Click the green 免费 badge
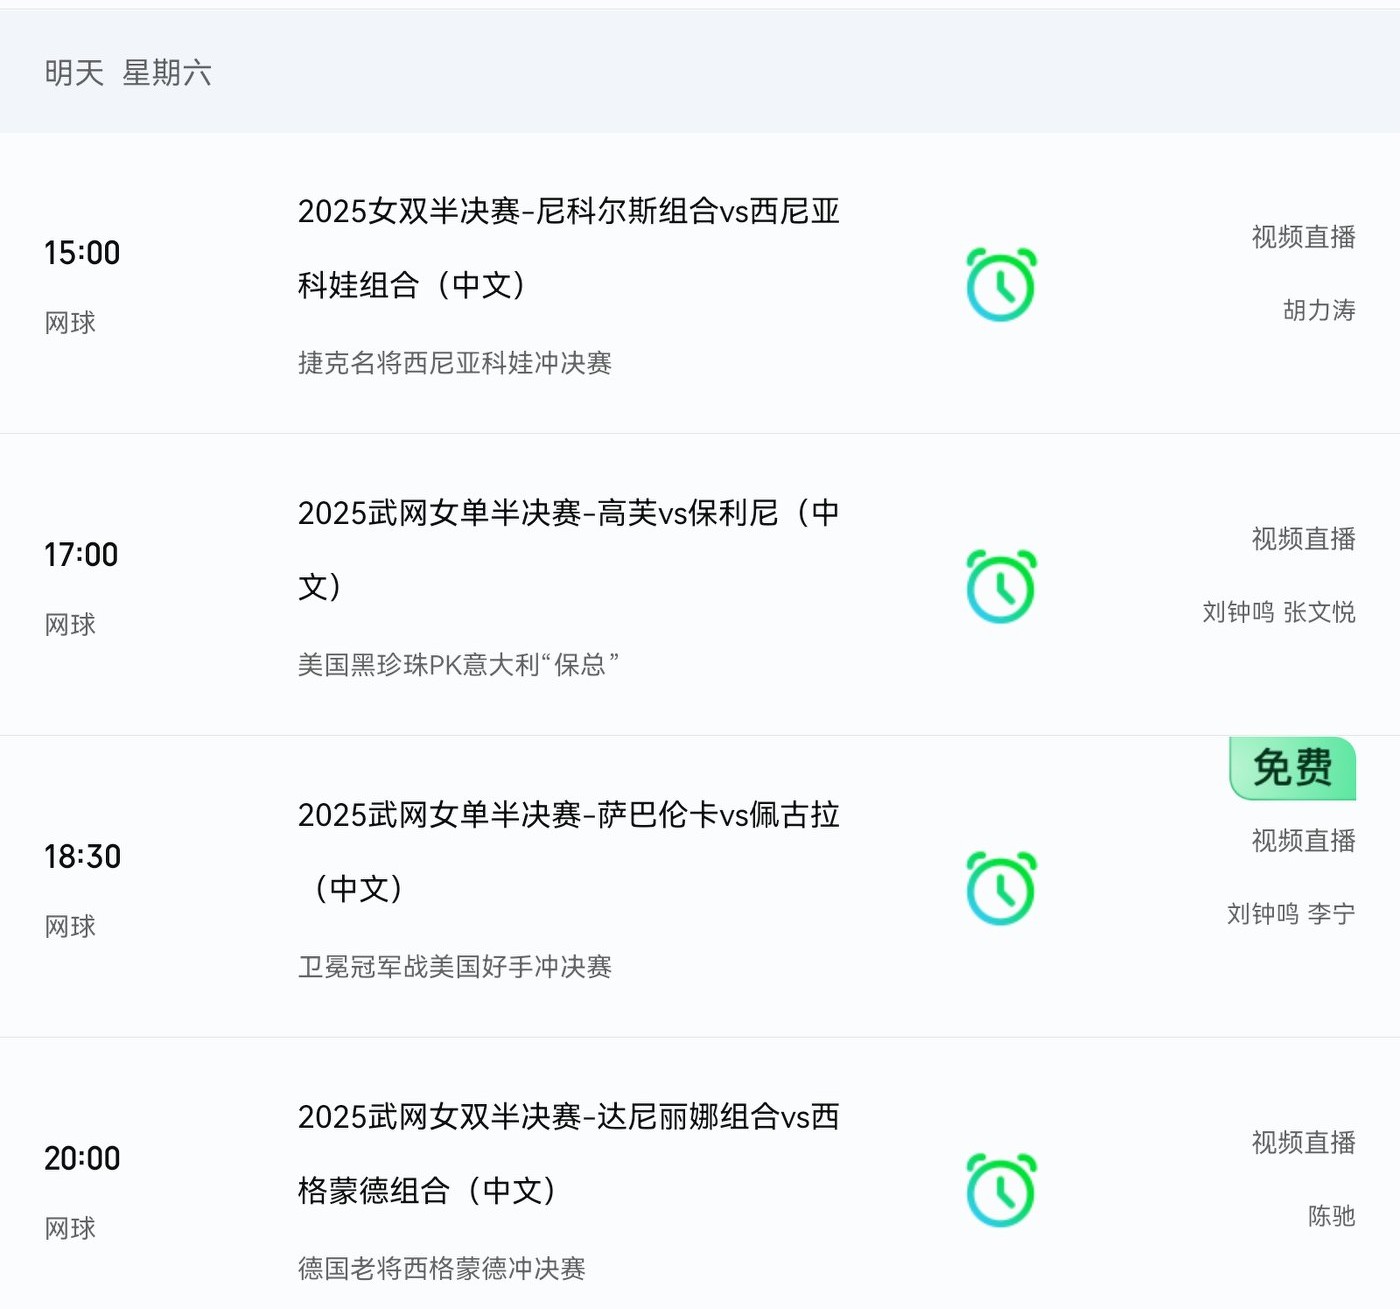Image resolution: width=1400 pixels, height=1309 pixels. [x=1292, y=768]
